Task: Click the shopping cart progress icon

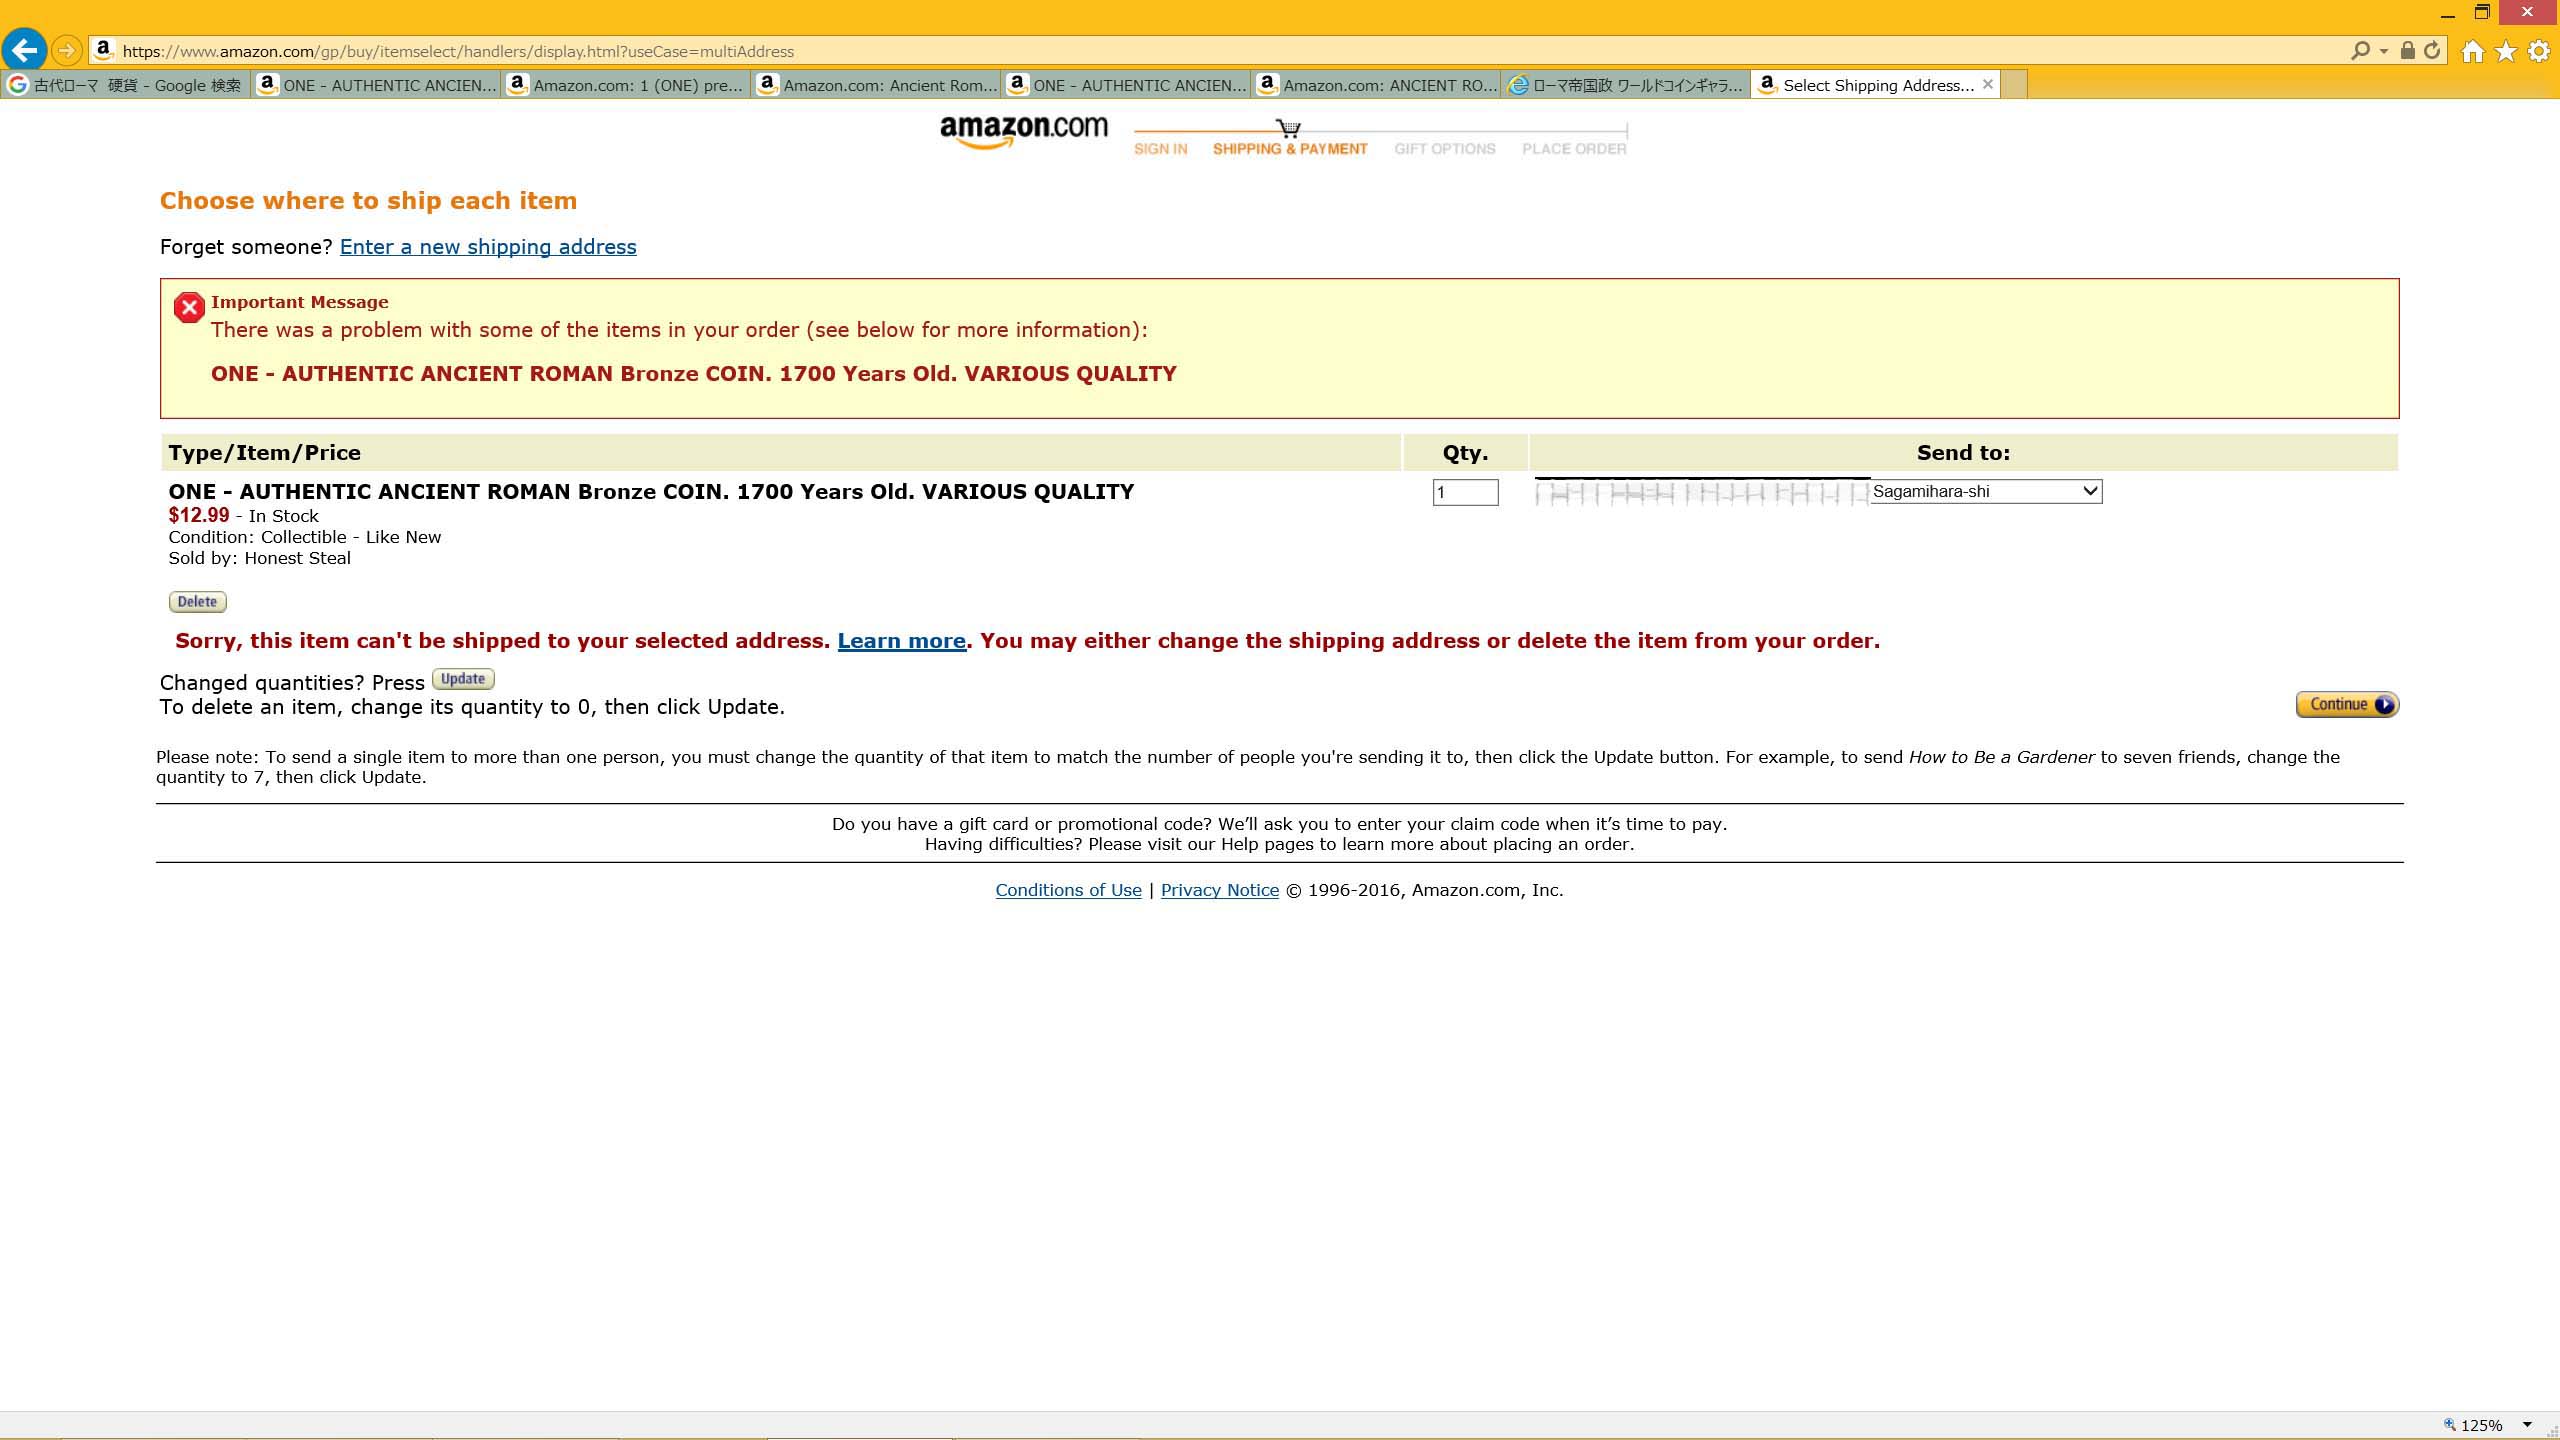Action: click(x=1288, y=128)
